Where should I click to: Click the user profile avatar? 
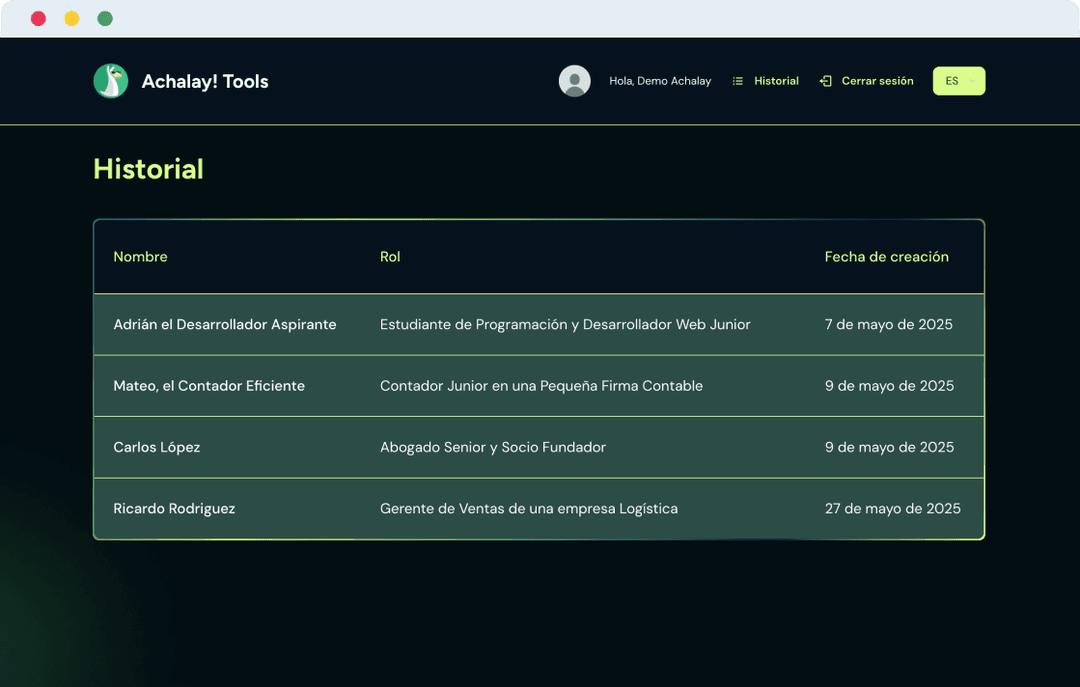pos(574,81)
